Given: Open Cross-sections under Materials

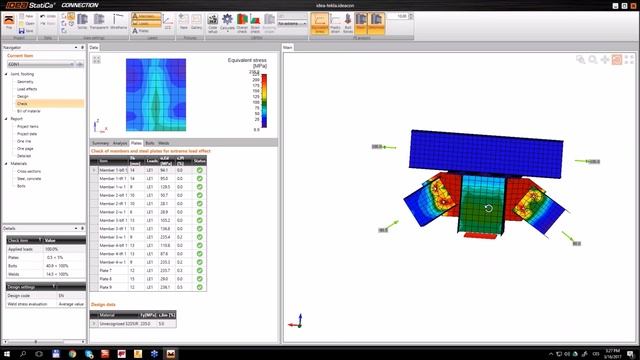Looking at the screenshot, I should tap(29, 171).
